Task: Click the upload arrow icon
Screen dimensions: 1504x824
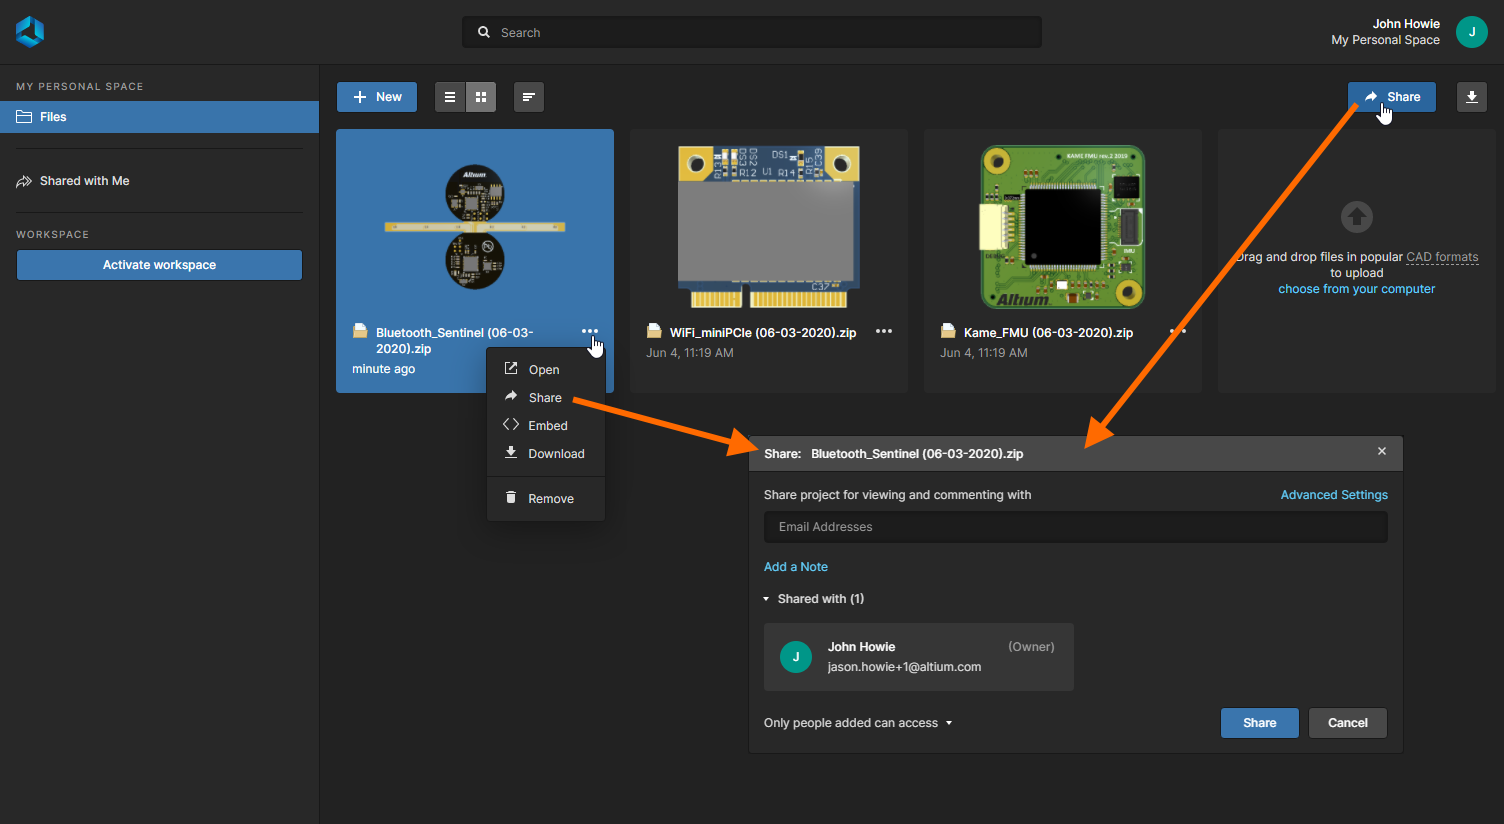Action: 1356,217
